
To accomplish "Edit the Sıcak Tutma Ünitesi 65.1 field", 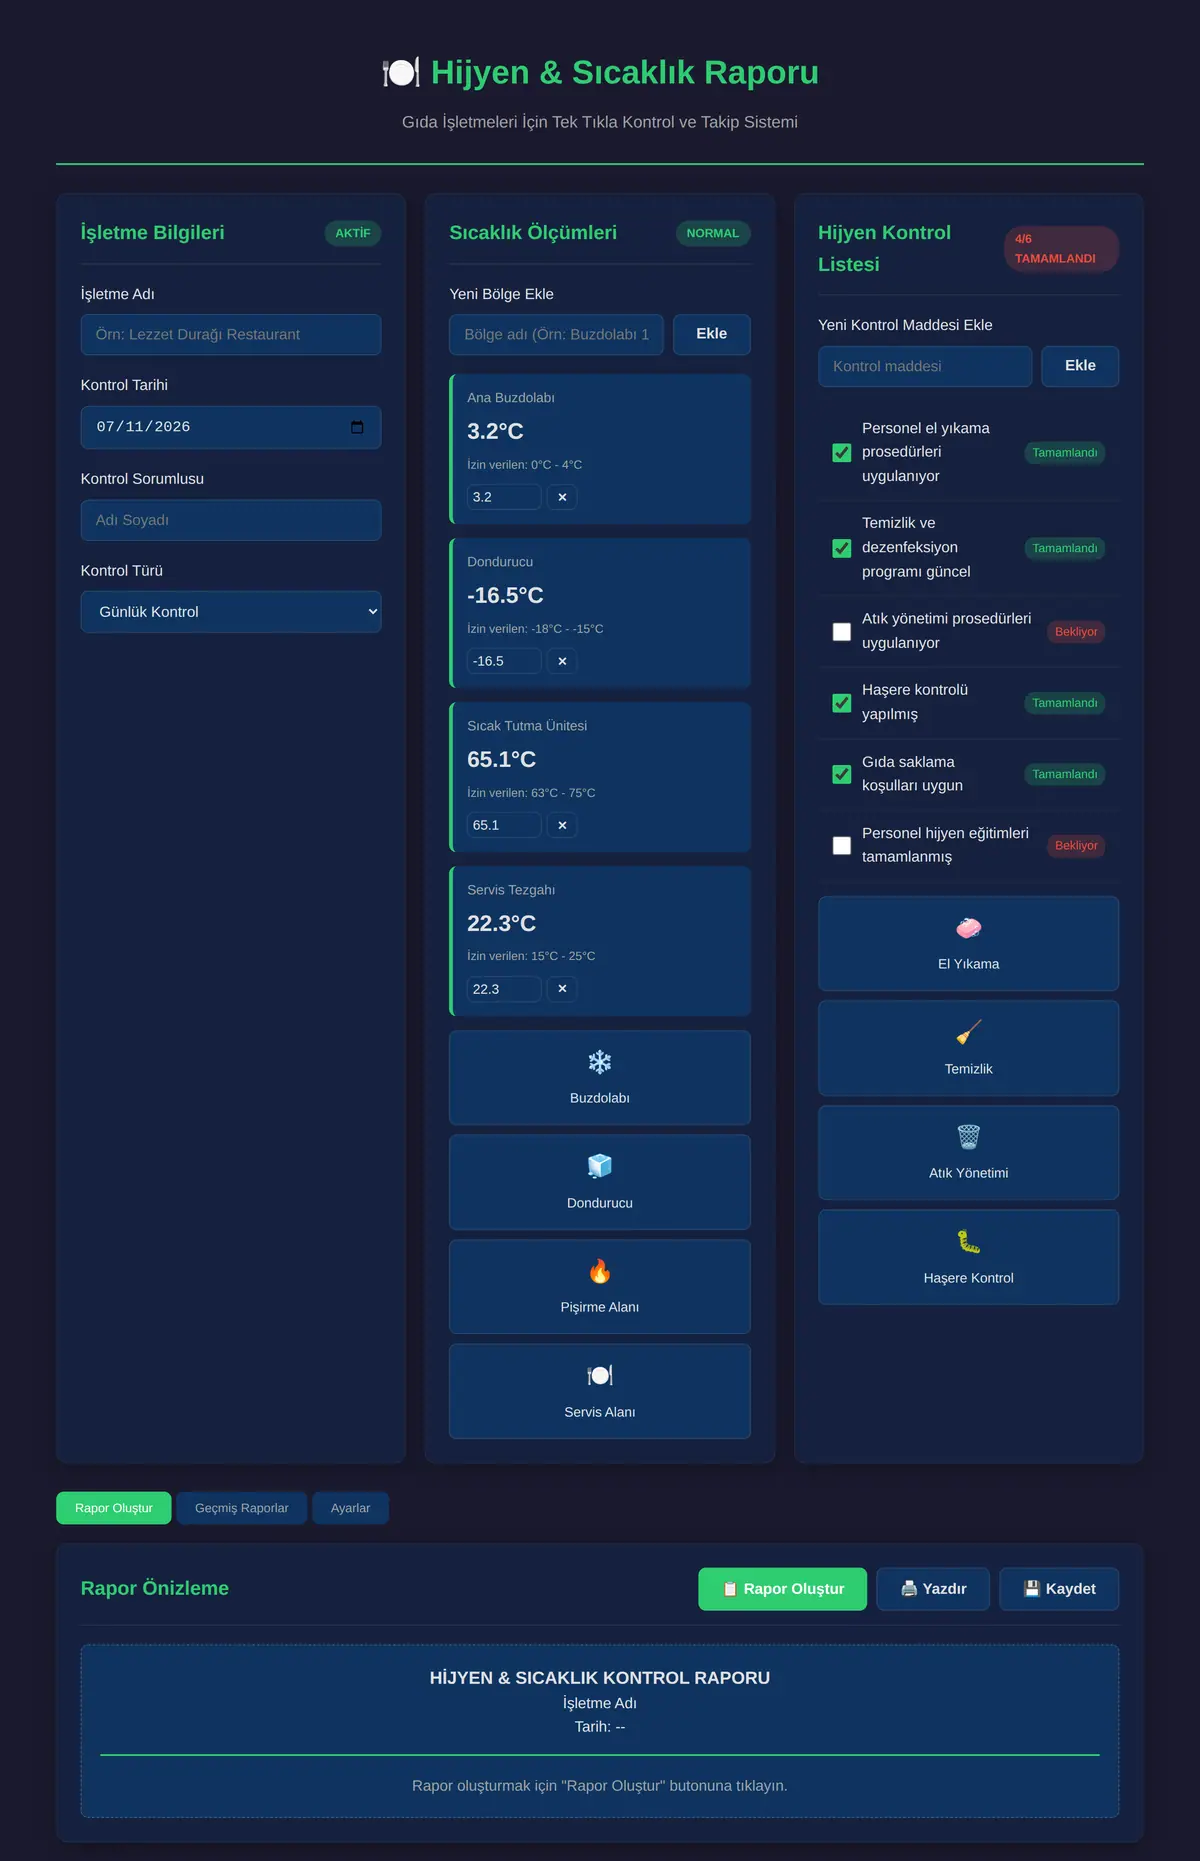I will click(x=504, y=825).
